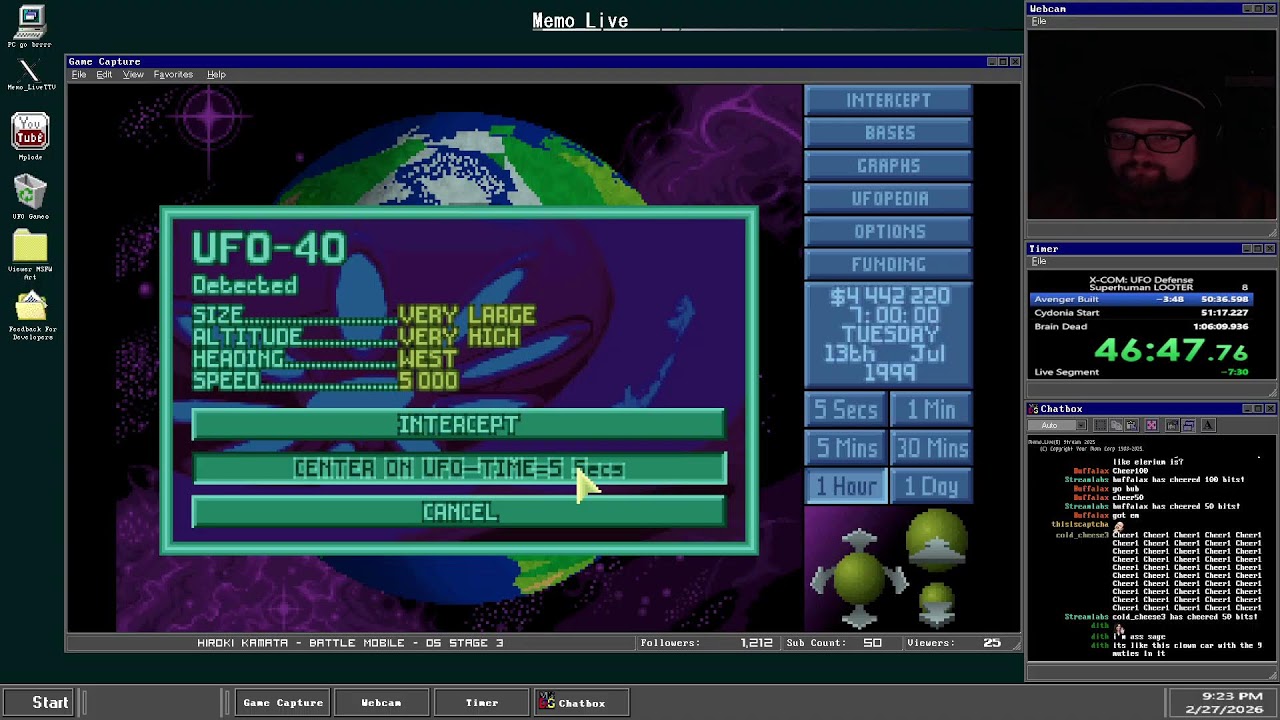Click the Background icon in the Chatbox toolbar
The image size is (1280, 720).
1188,425
